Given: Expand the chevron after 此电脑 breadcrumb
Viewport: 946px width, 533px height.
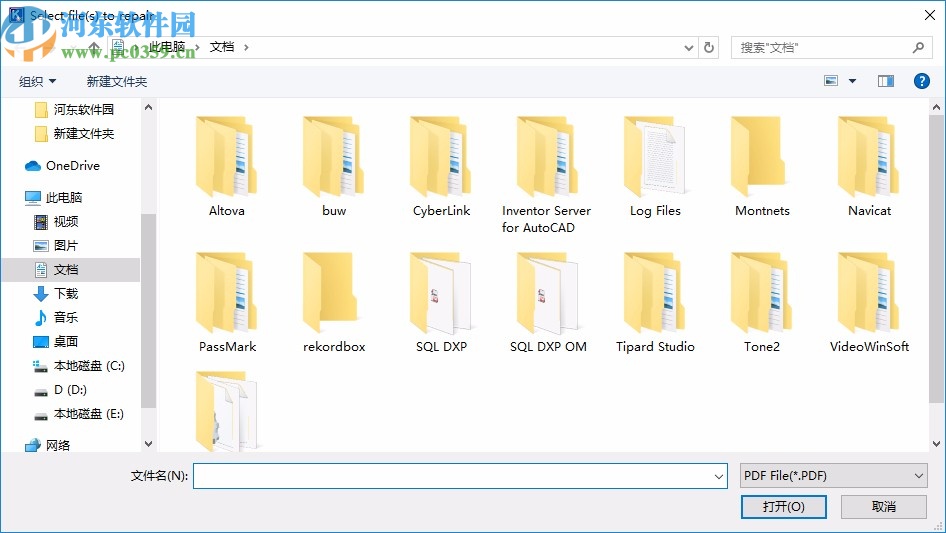Looking at the screenshot, I should point(197,47).
